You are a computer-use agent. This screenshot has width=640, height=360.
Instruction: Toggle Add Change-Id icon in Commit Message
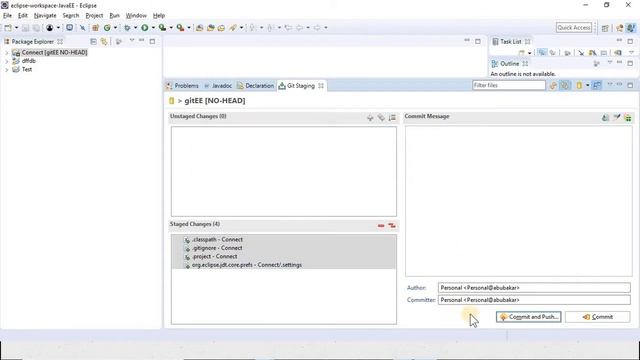point(628,118)
